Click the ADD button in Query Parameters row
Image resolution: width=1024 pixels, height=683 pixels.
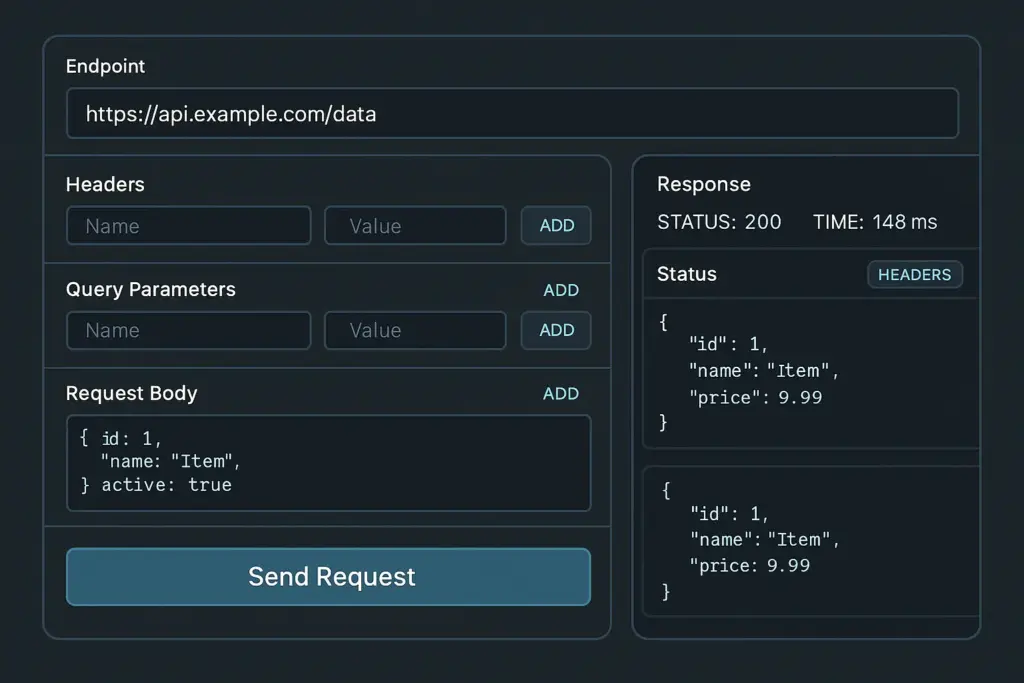coord(556,330)
